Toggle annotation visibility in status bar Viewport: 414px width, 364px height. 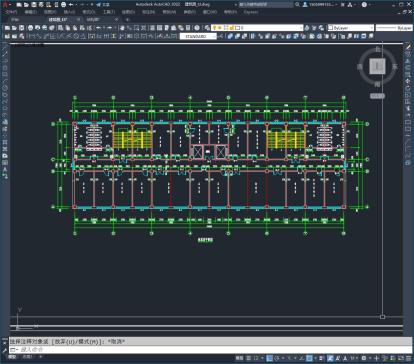click(x=330, y=357)
